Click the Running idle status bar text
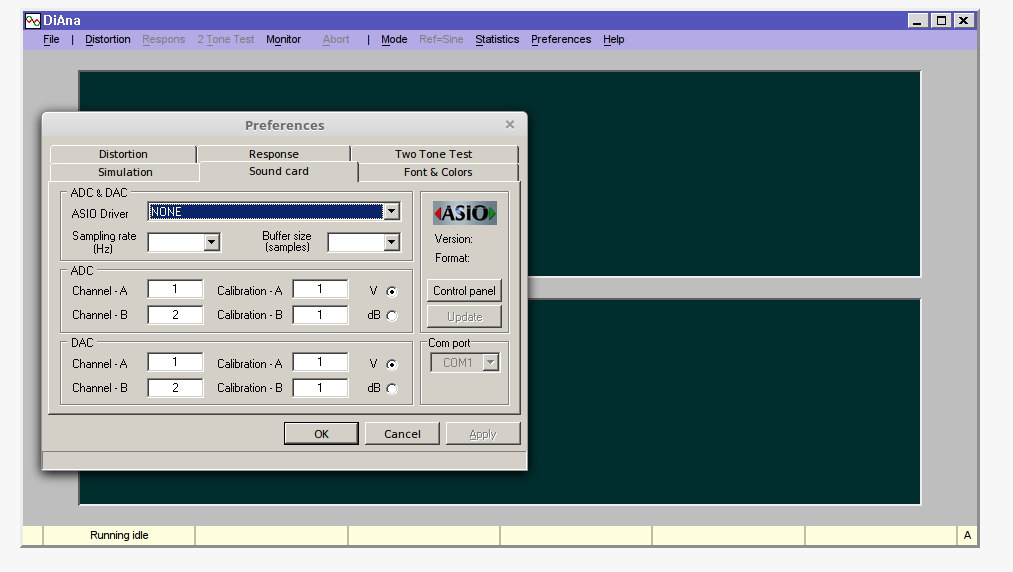 119,535
